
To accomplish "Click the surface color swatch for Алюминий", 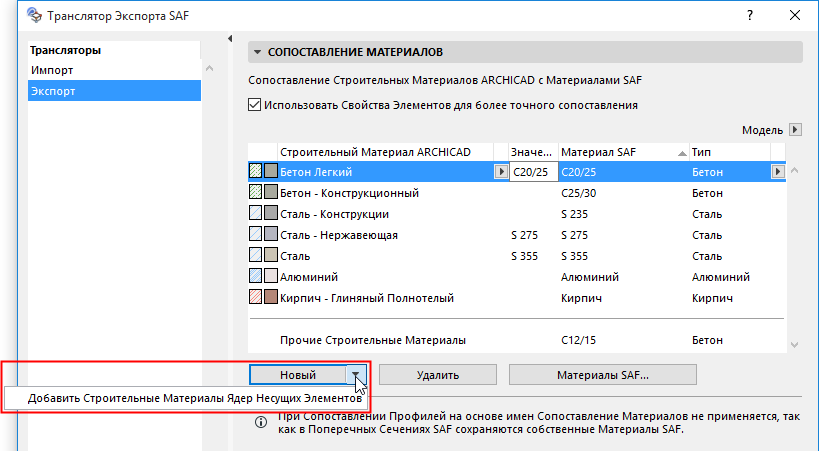I will pyautogui.click(x=271, y=275).
